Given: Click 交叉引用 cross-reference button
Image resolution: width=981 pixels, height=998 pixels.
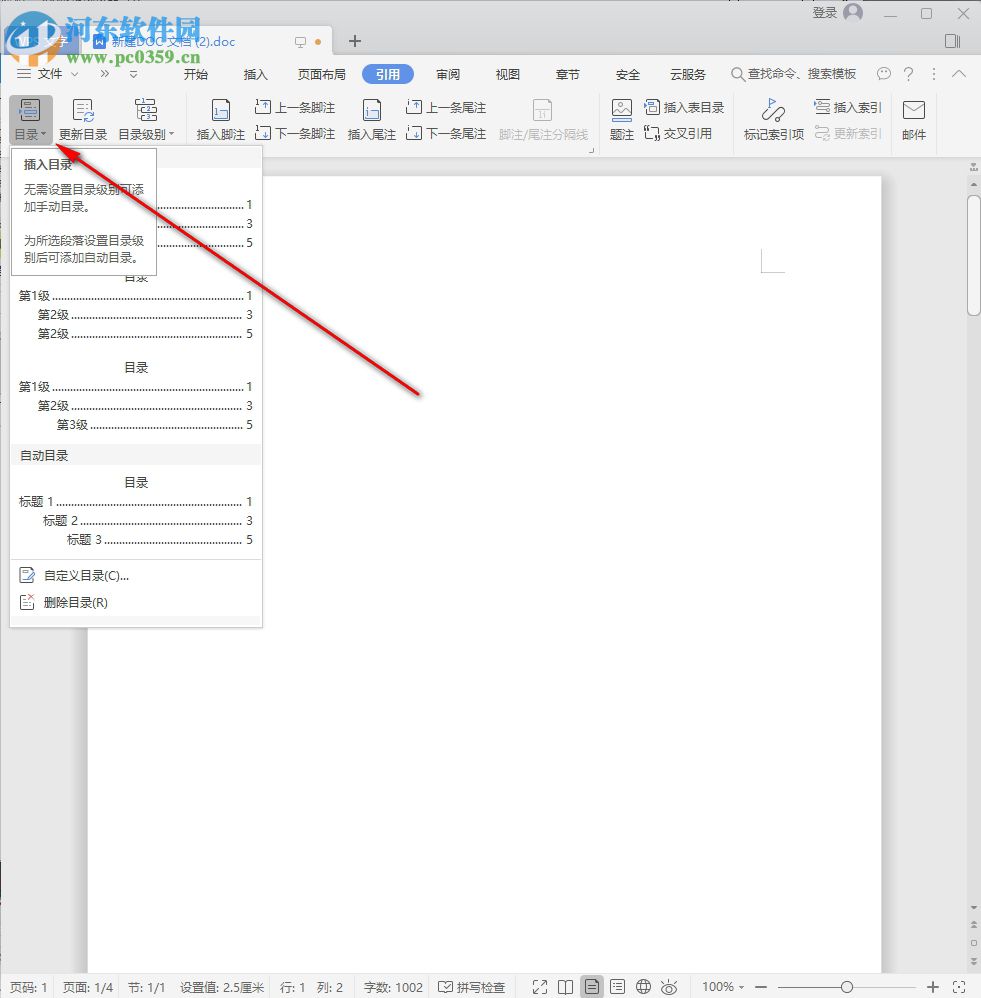Looking at the screenshot, I should pos(678,134).
